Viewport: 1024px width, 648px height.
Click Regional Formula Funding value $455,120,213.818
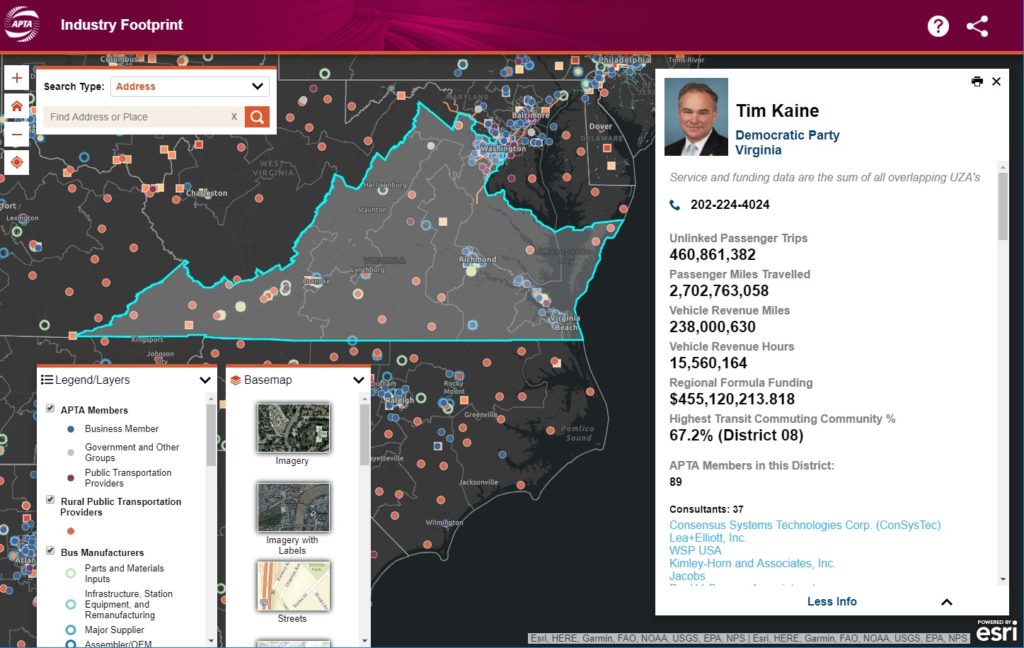point(731,399)
